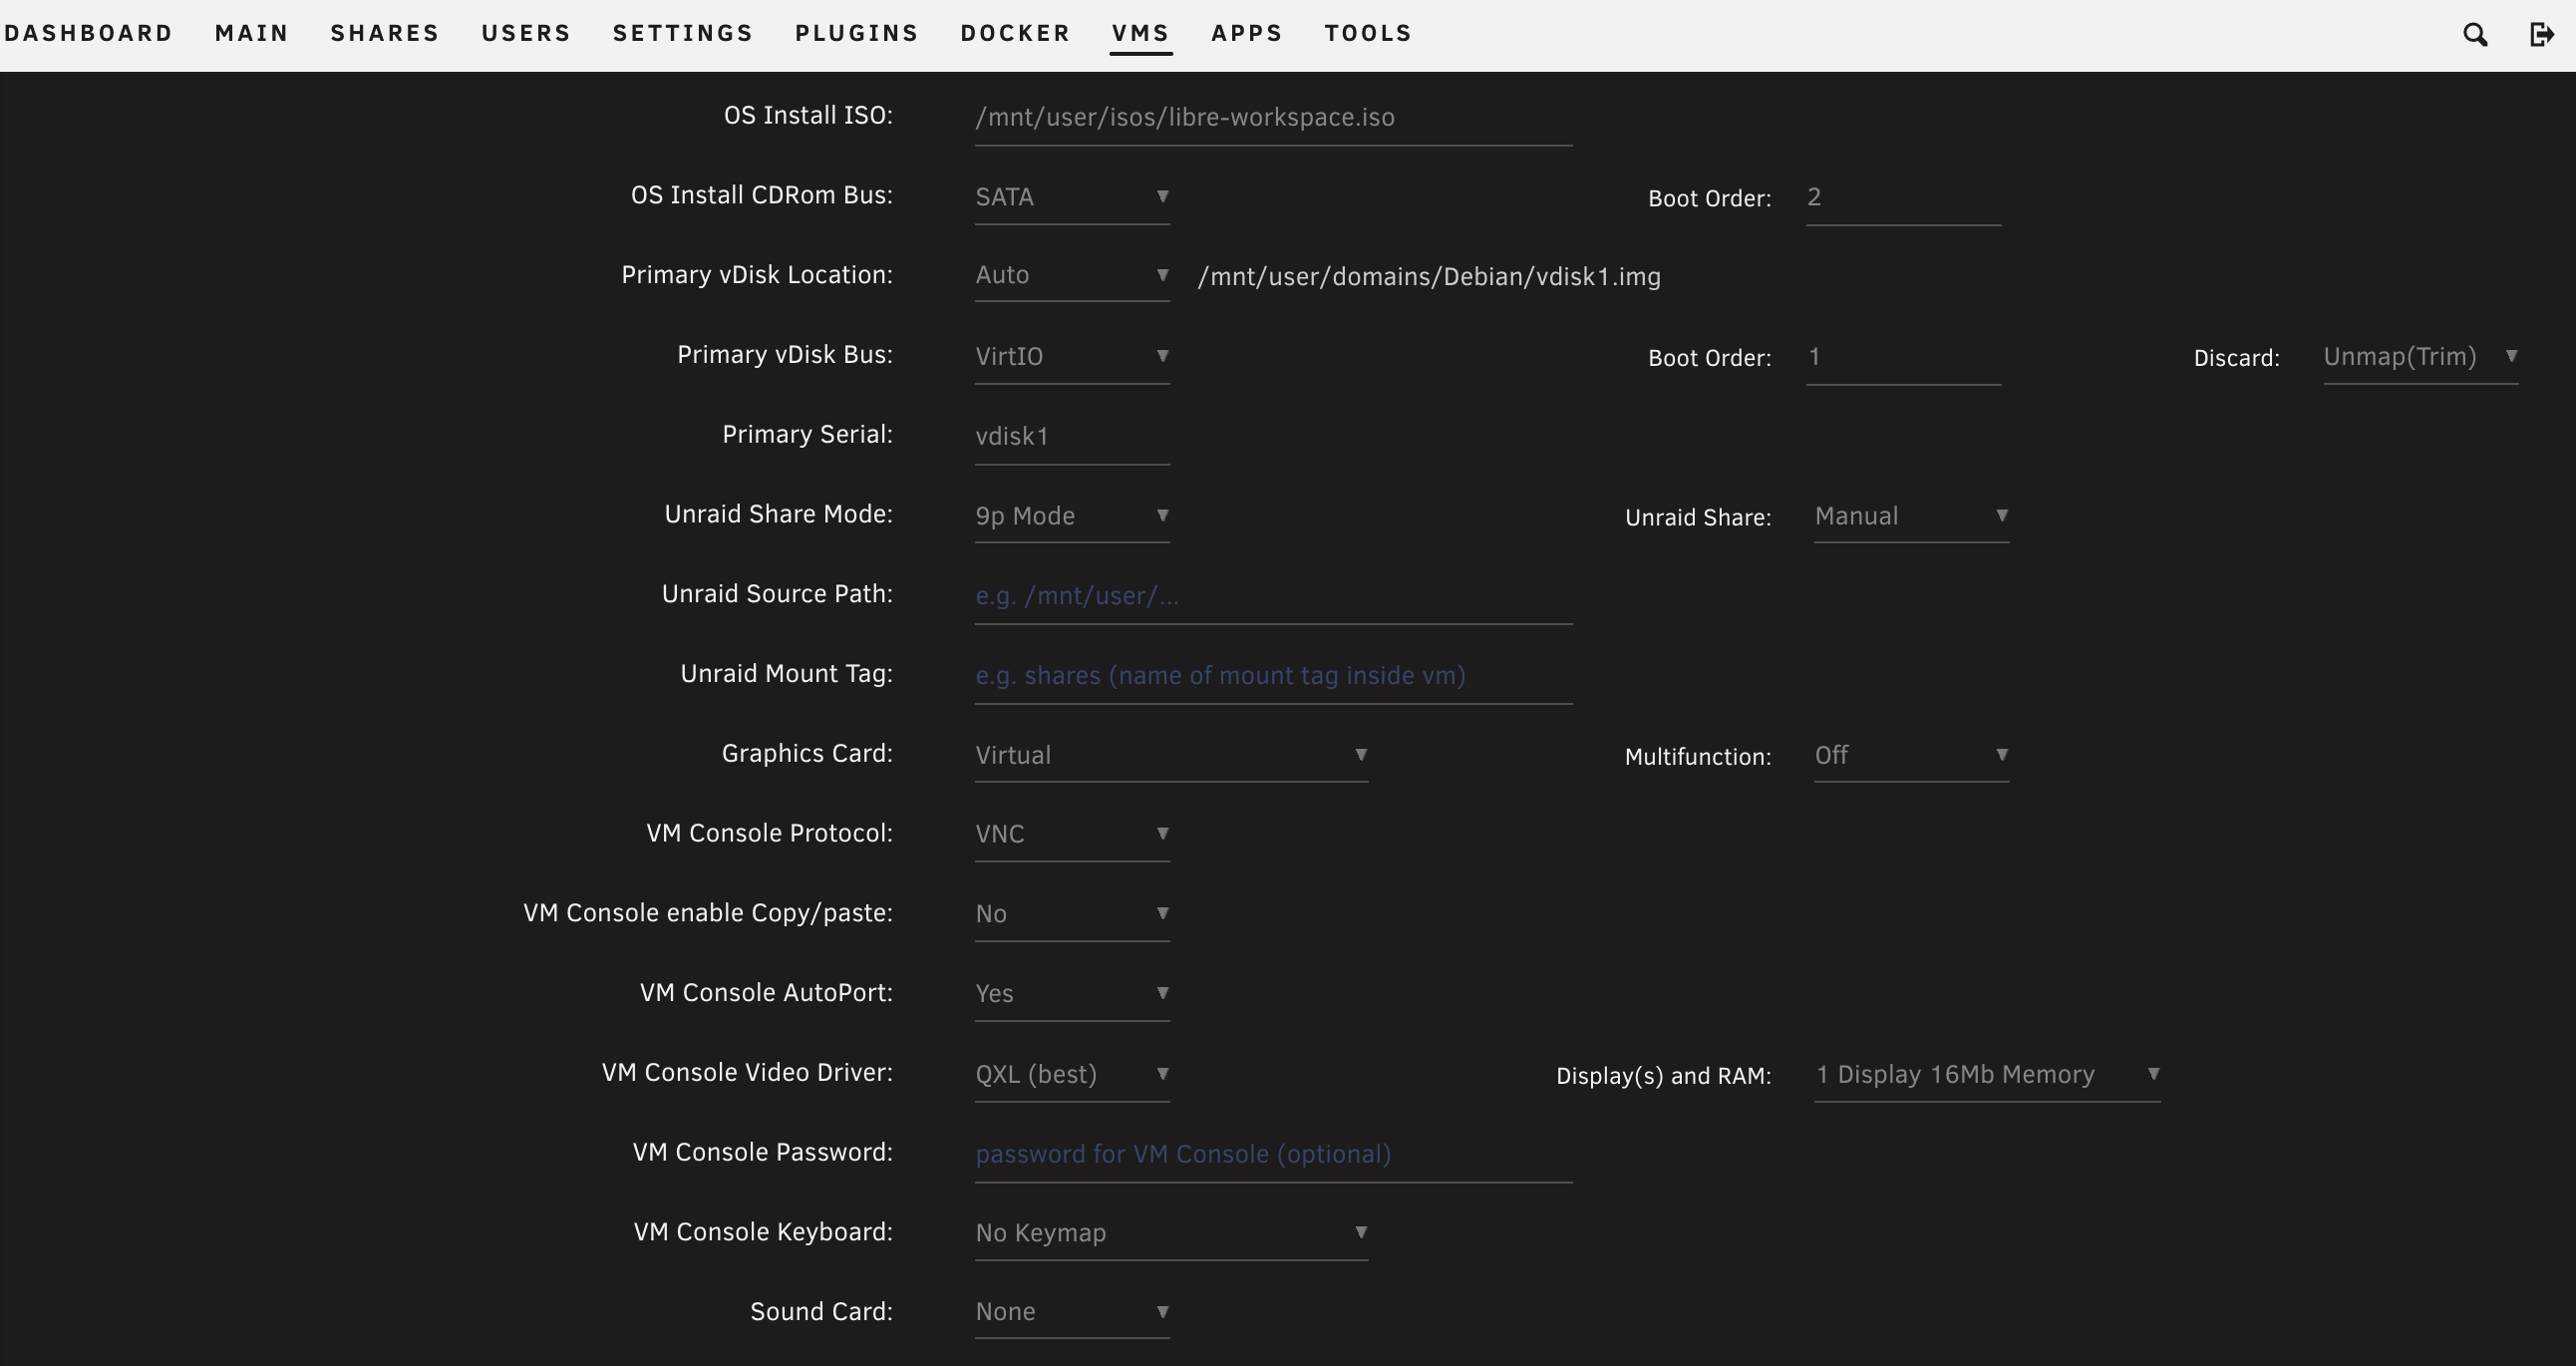The height and width of the screenshot is (1366, 2576).
Task: Focus the Unraid Source Path field
Action: 1272,596
